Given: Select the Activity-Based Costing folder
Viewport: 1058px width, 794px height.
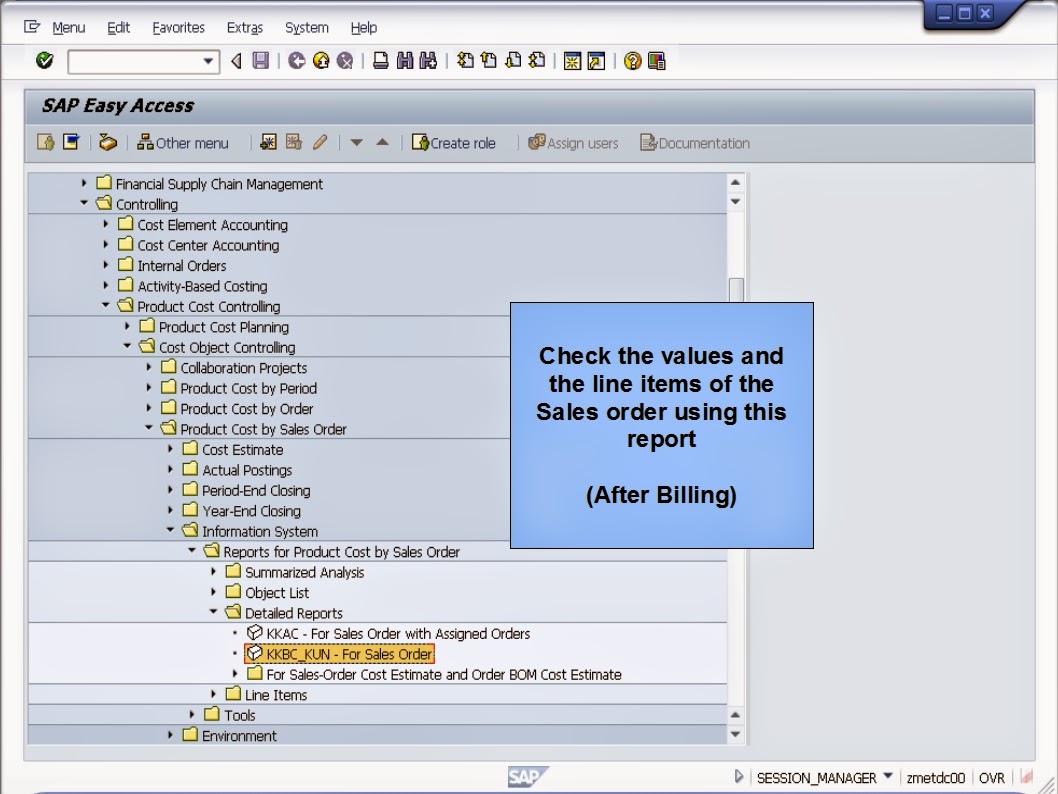Looking at the screenshot, I should click(202, 286).
